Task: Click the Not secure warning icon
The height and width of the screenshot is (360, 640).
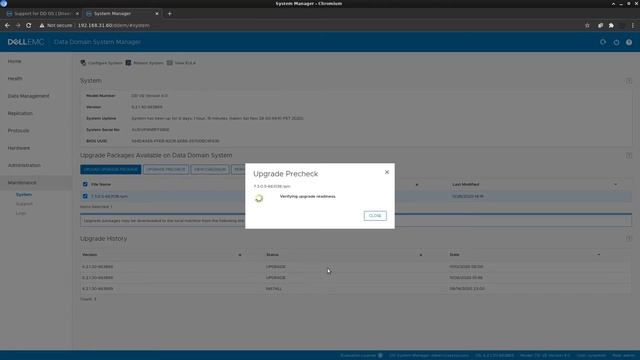Action: coord(42,25)
